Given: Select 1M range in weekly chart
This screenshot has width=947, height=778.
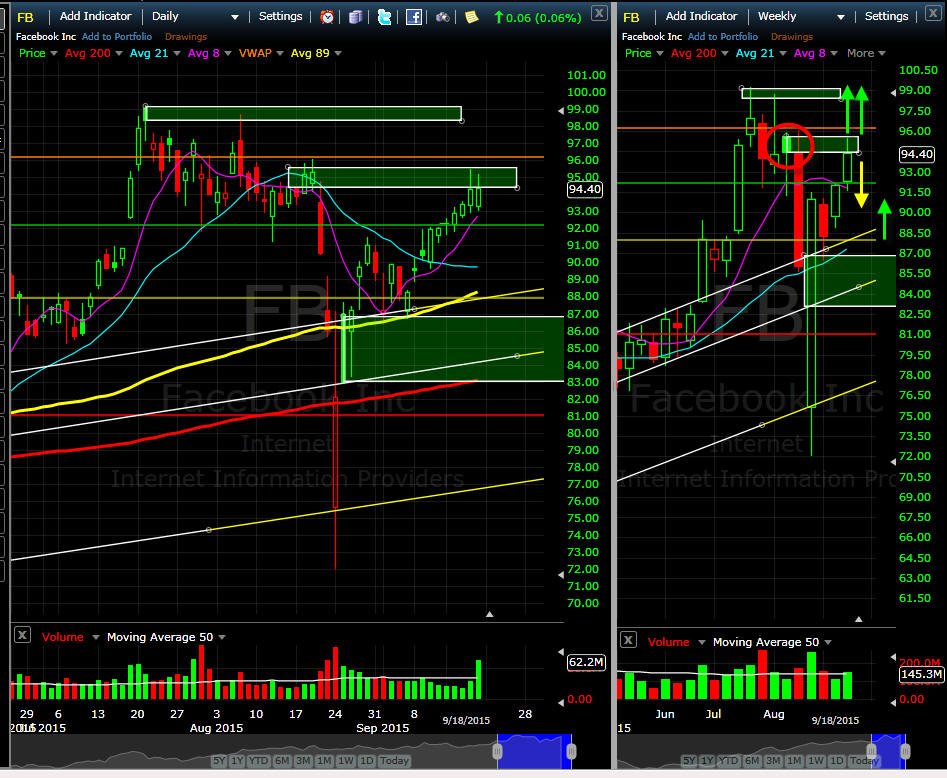Looking at the screenshot, I should pos(794,760).
